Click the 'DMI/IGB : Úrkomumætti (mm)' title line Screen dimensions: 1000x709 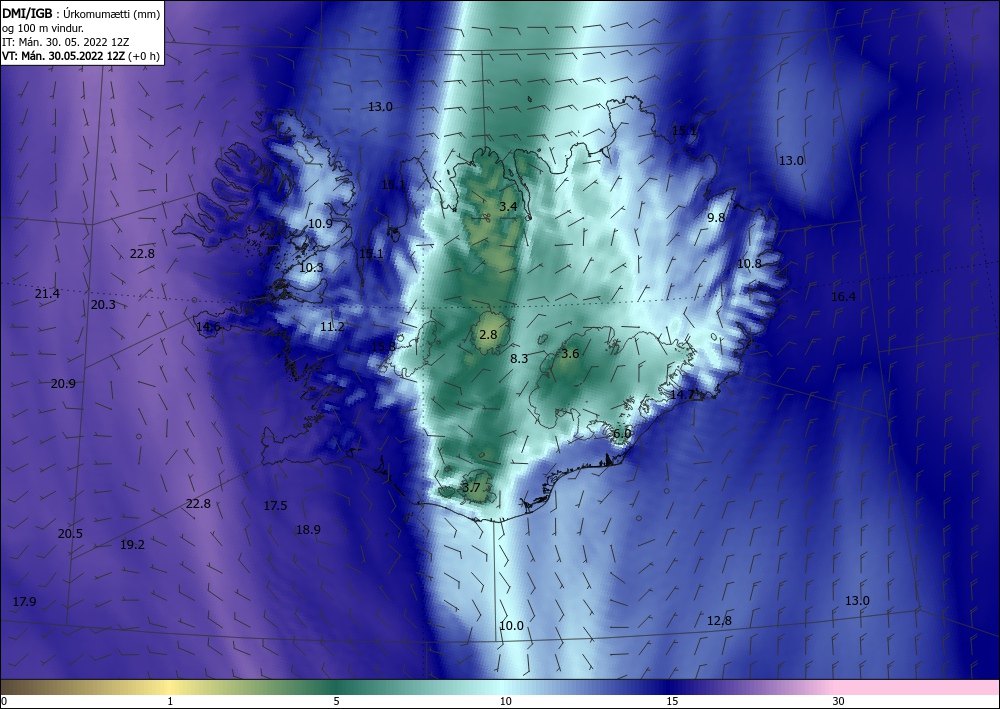click(x=81, y=14)
